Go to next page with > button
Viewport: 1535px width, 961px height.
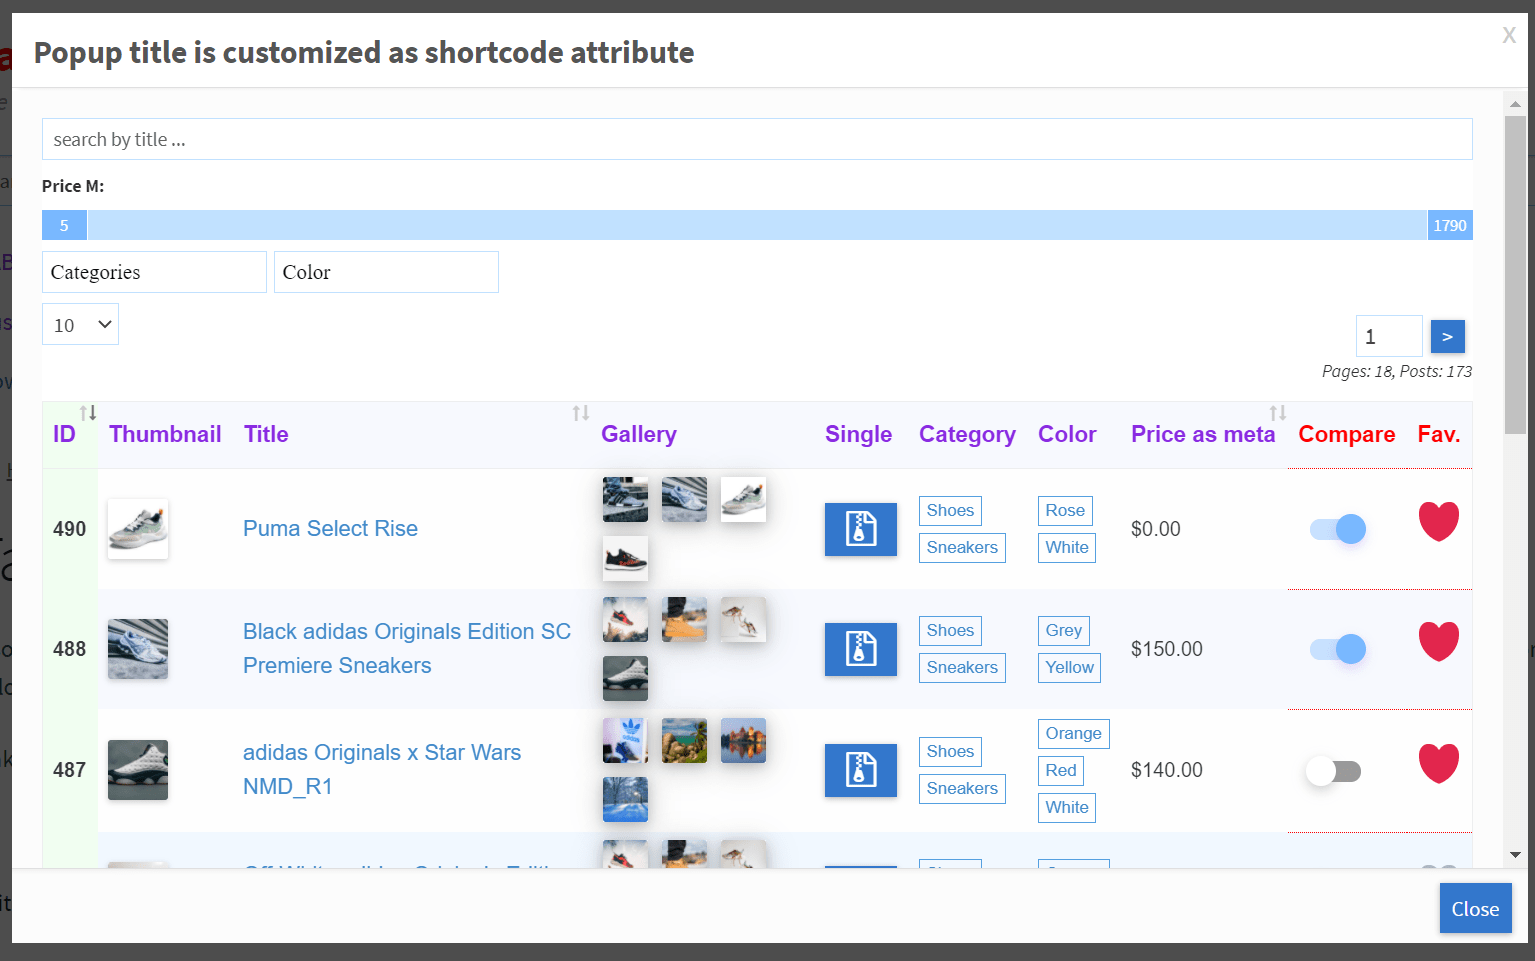point(1448,337)
